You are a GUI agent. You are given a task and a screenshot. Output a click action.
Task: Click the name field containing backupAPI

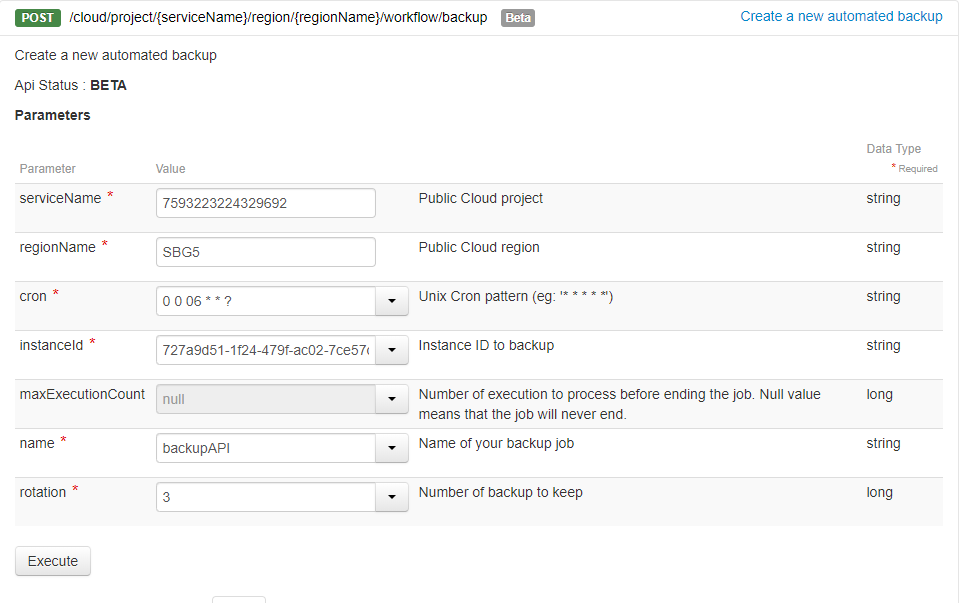point(265,448)
